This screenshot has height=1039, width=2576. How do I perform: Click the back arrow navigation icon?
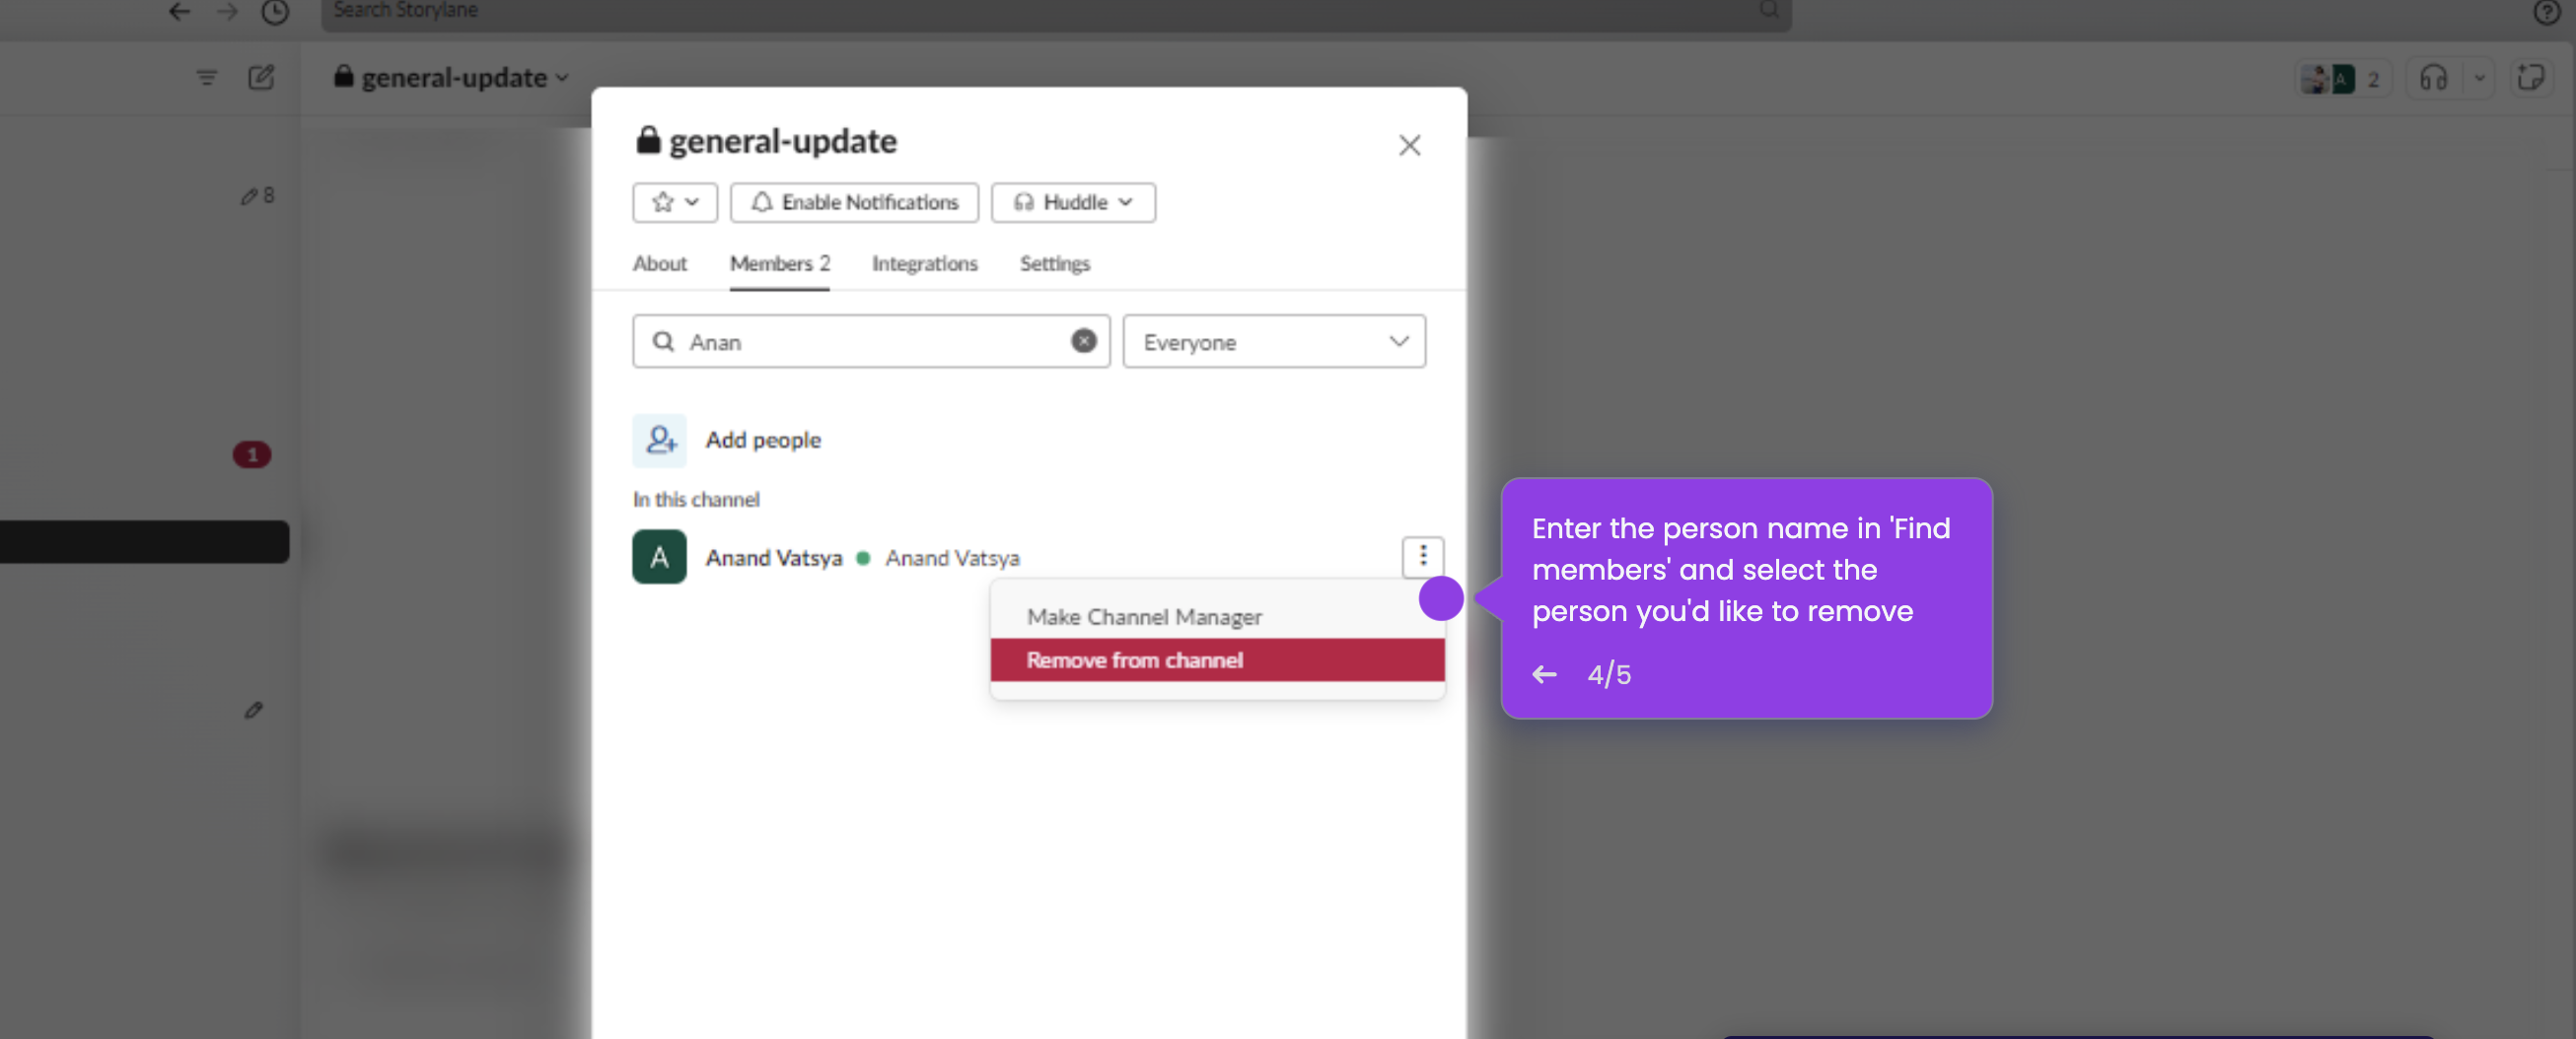178,12
